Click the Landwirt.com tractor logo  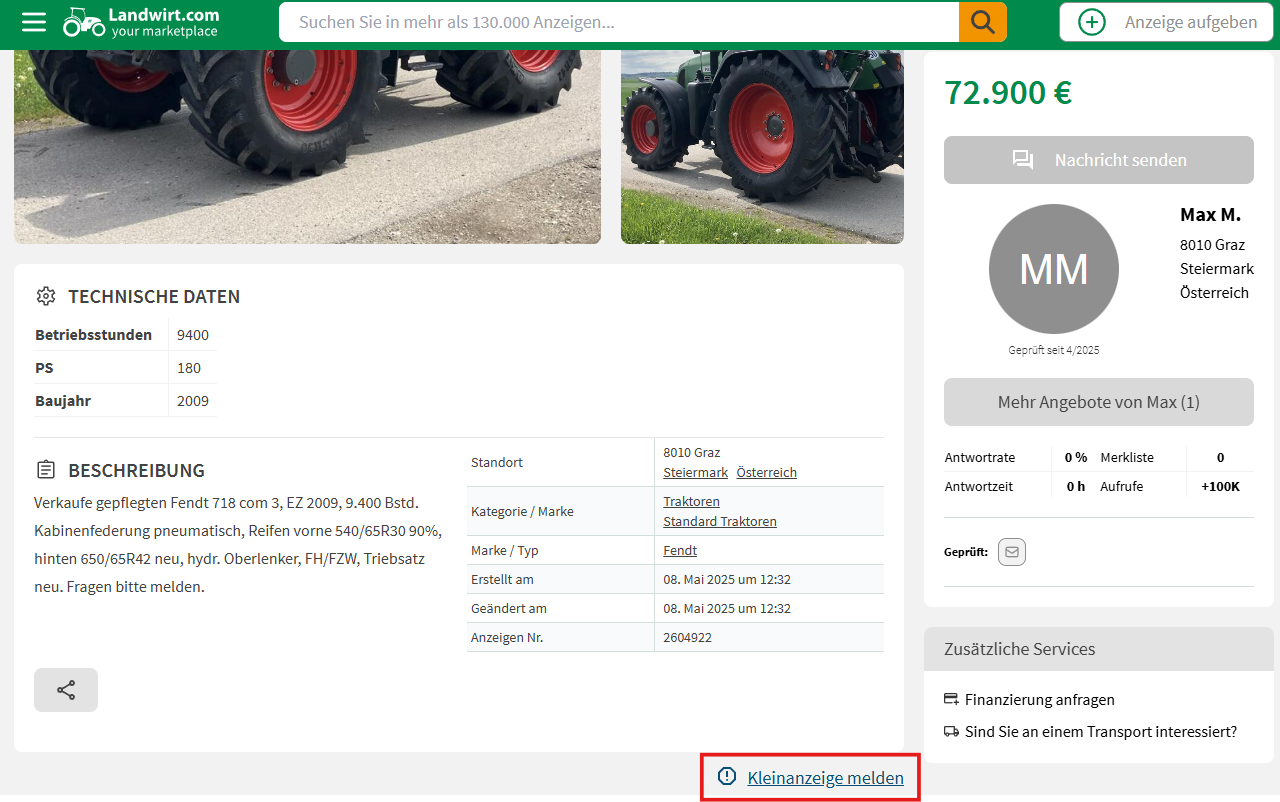(x=84, y=22)
